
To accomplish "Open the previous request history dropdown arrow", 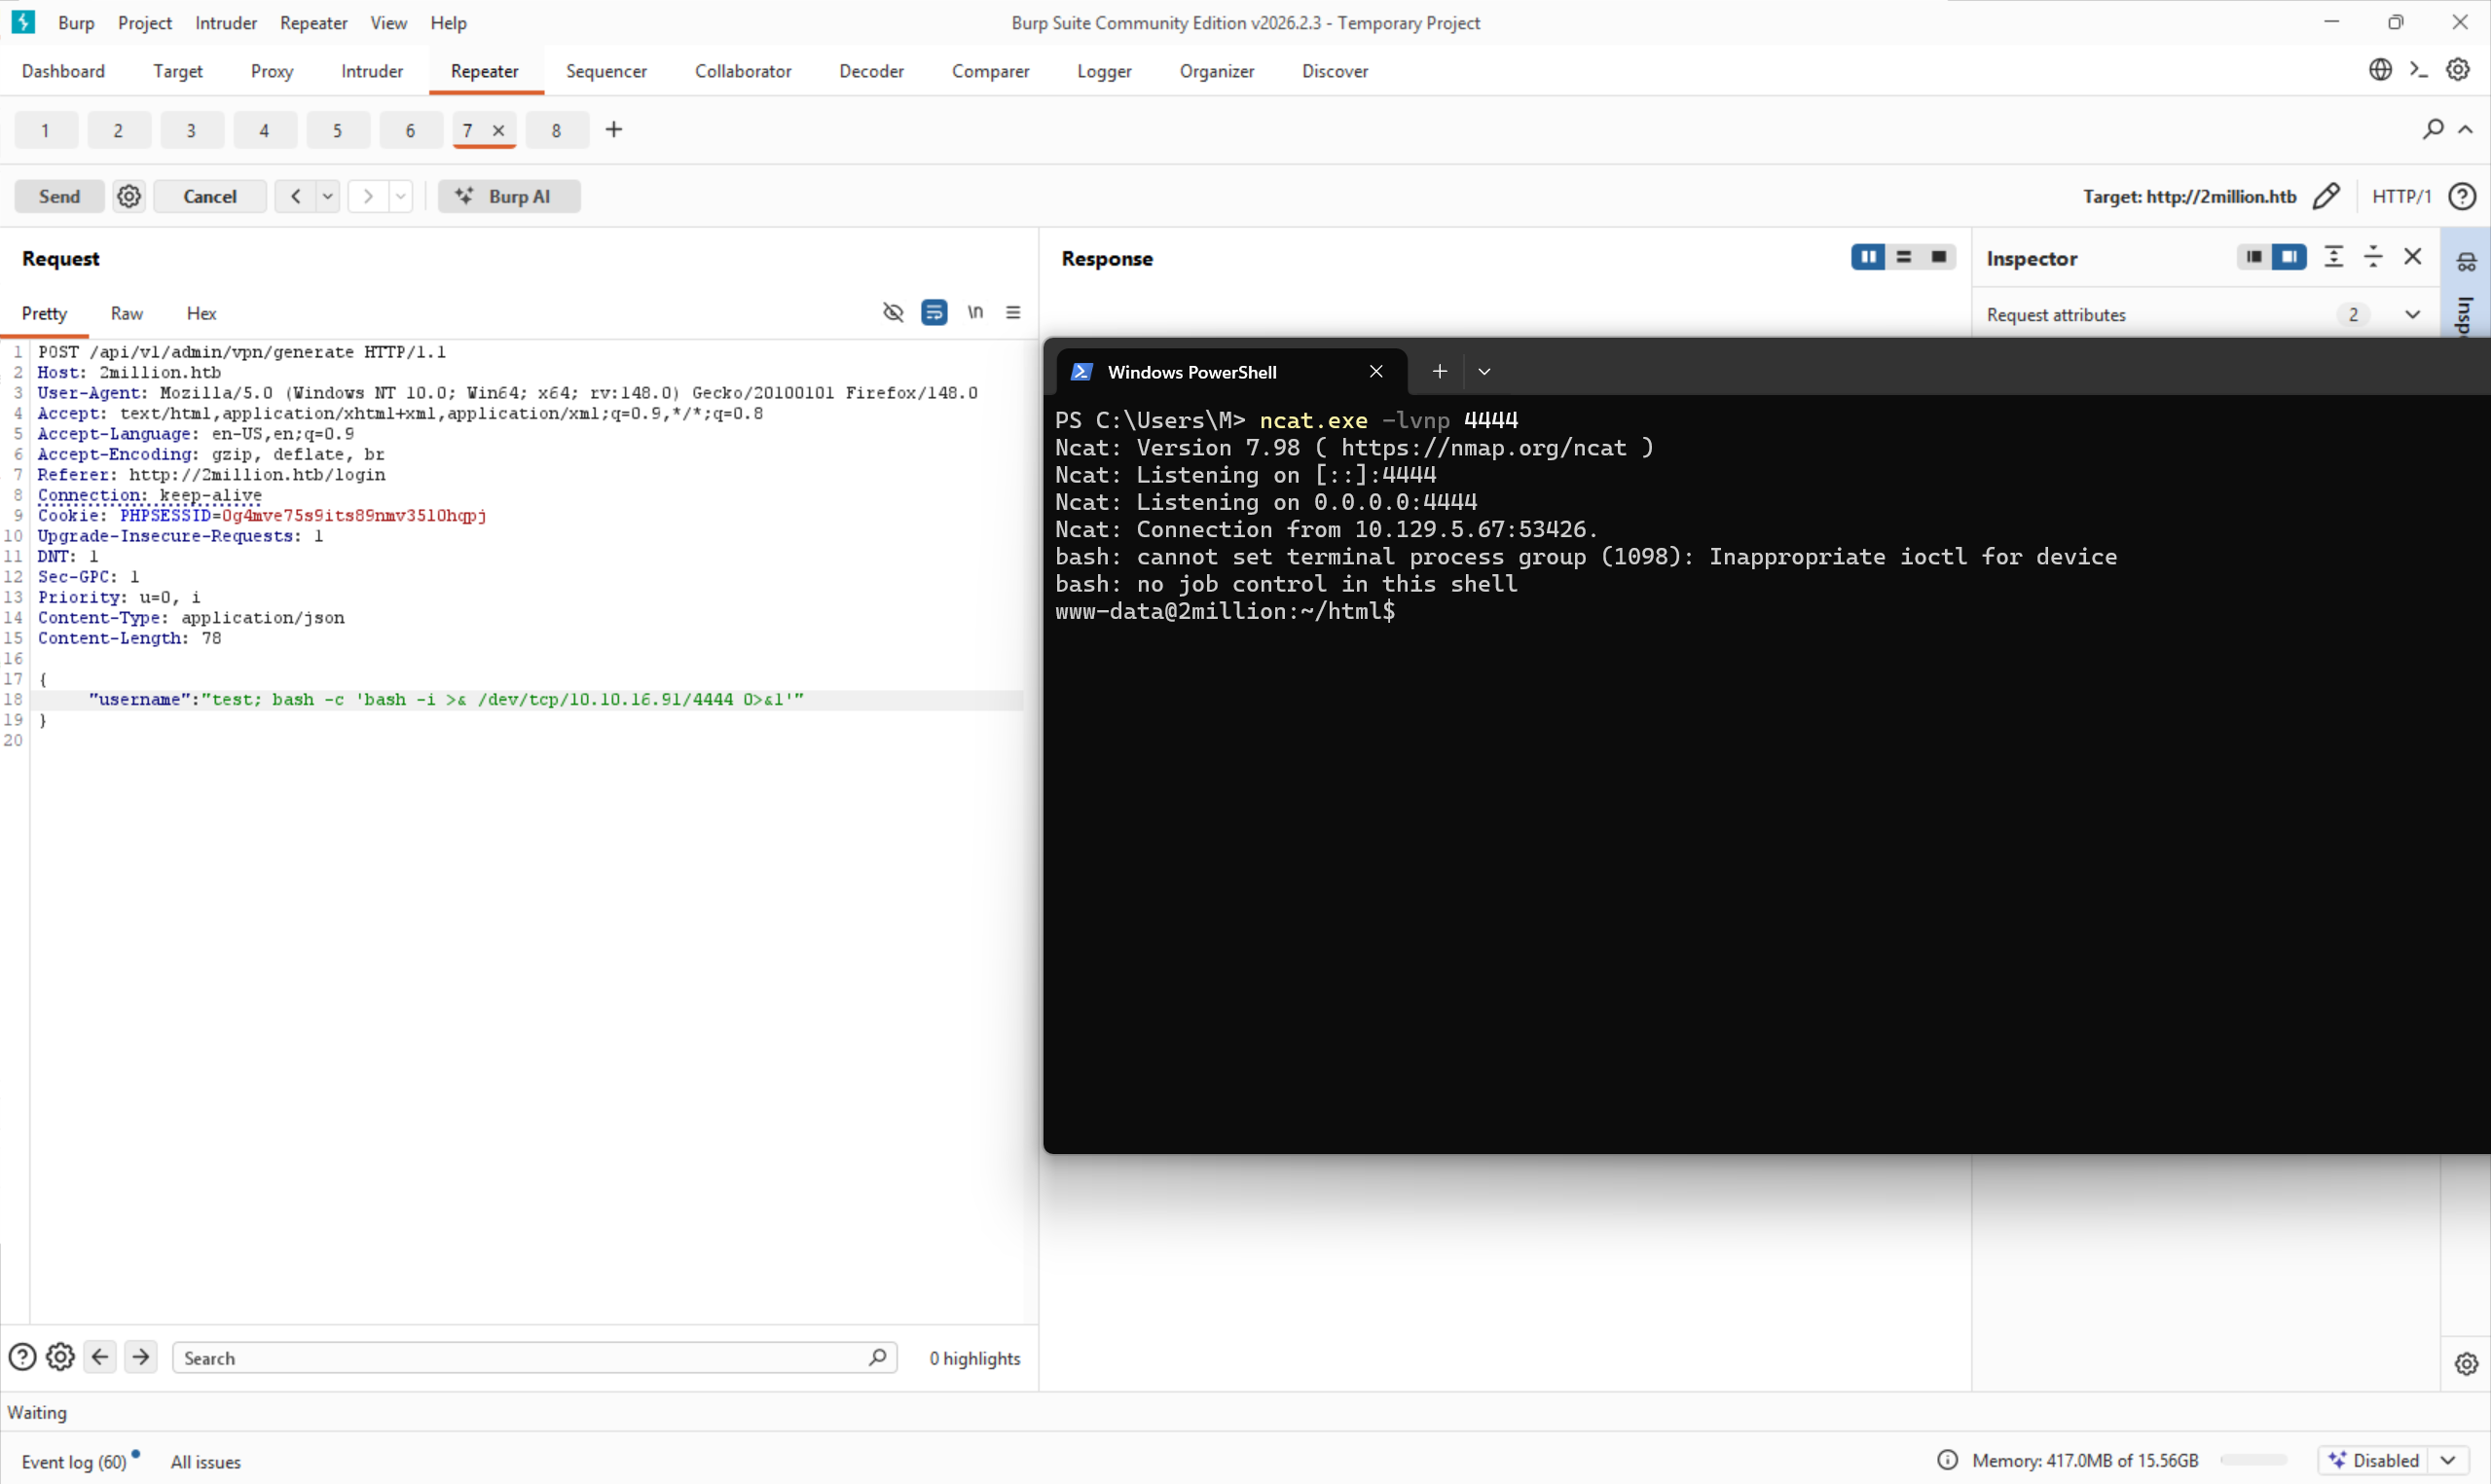I will (x=328, y=196).
